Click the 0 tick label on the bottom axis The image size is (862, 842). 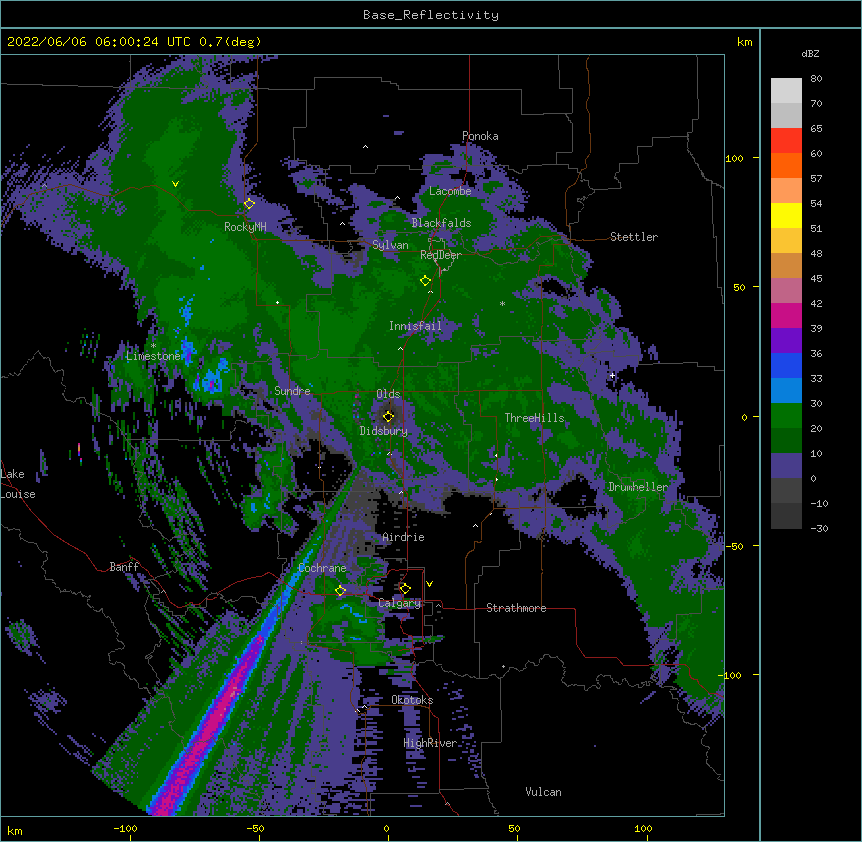coord(386,829)
